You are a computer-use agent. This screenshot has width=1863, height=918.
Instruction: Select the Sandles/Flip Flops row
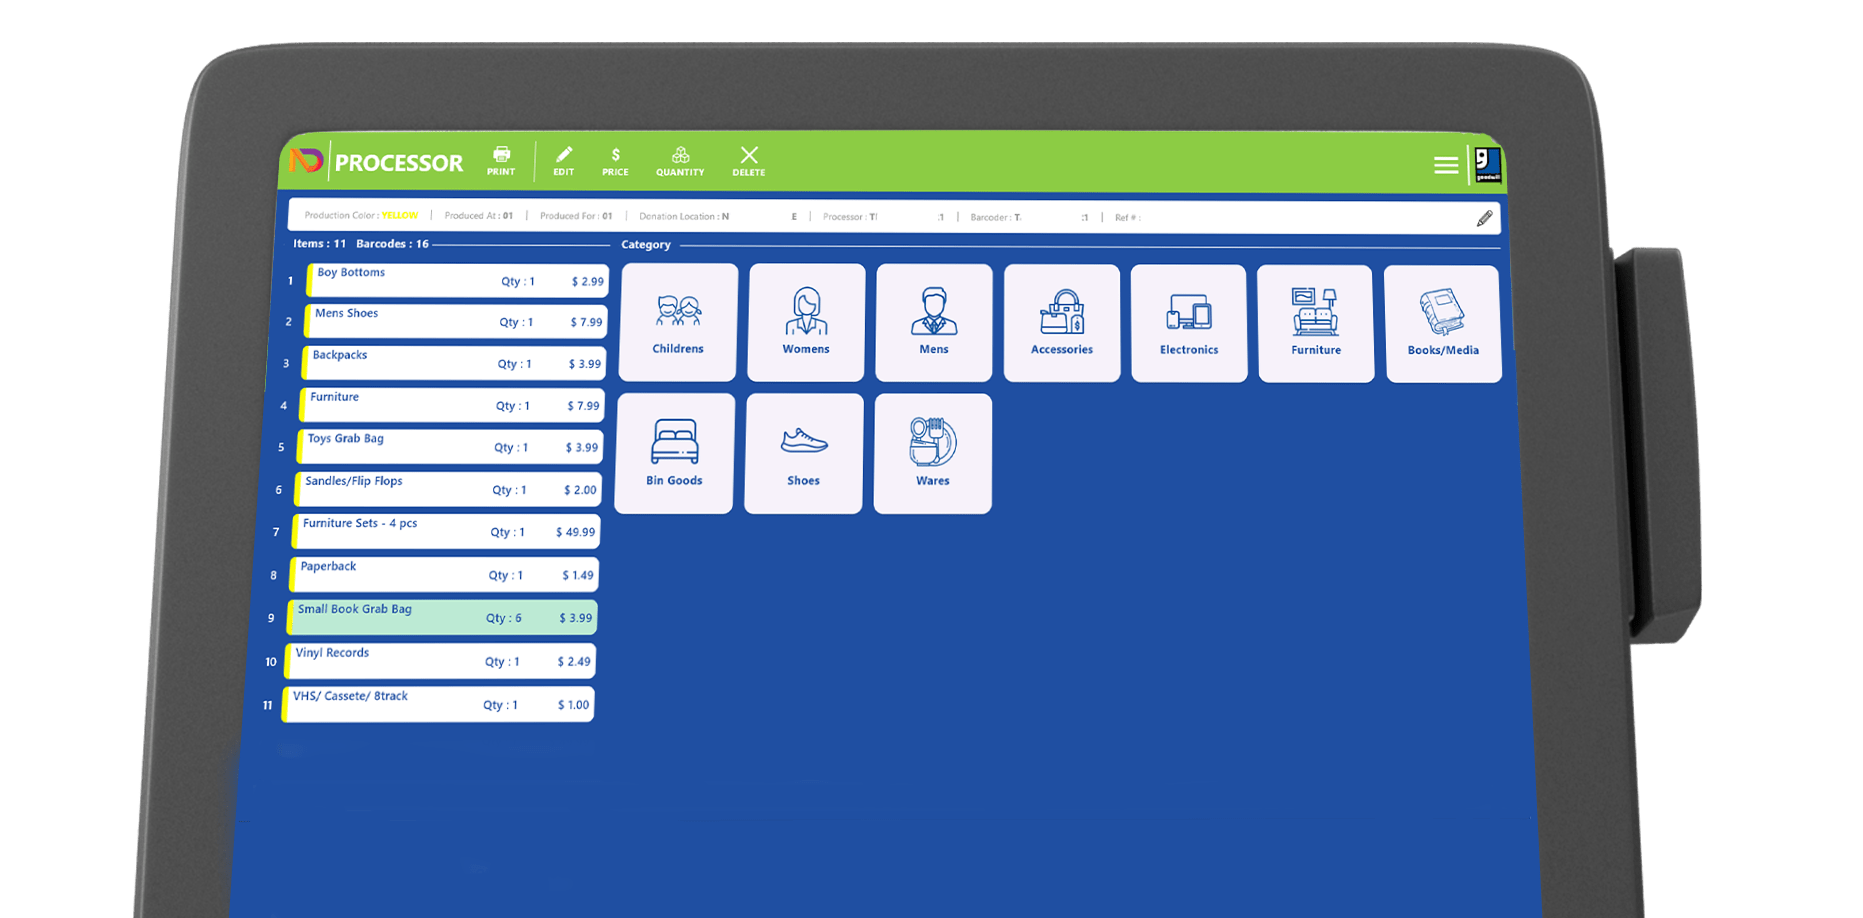pyautogui.click(x=448, y=489)
